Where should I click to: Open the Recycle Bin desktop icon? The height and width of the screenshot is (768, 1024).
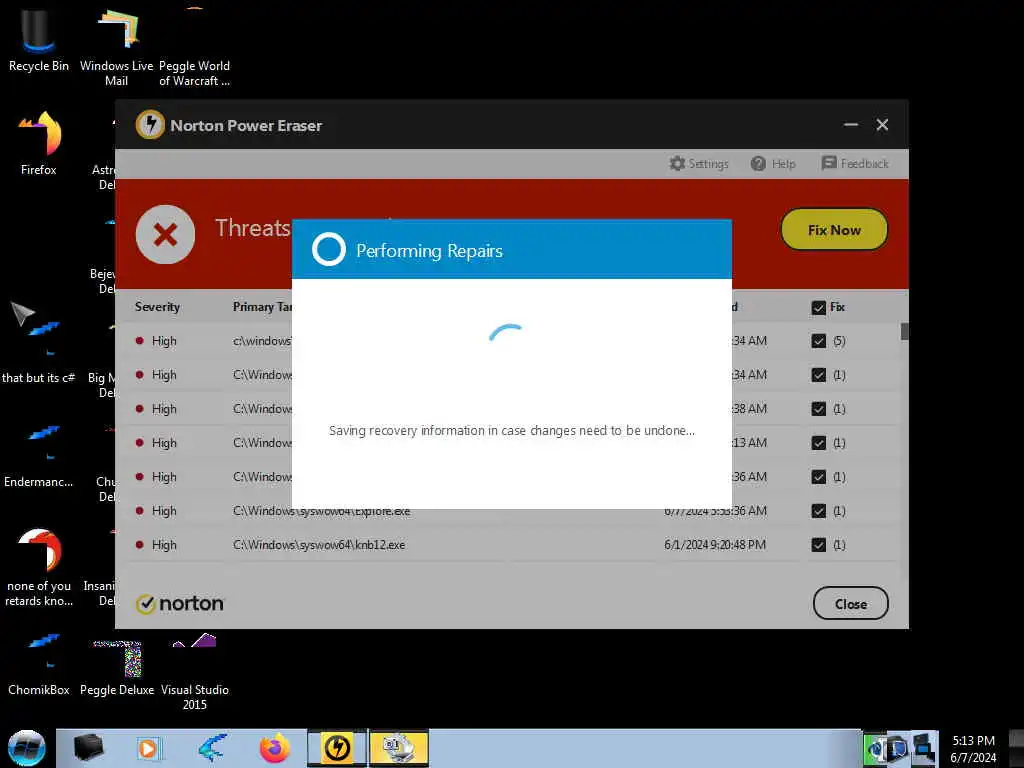39,39
